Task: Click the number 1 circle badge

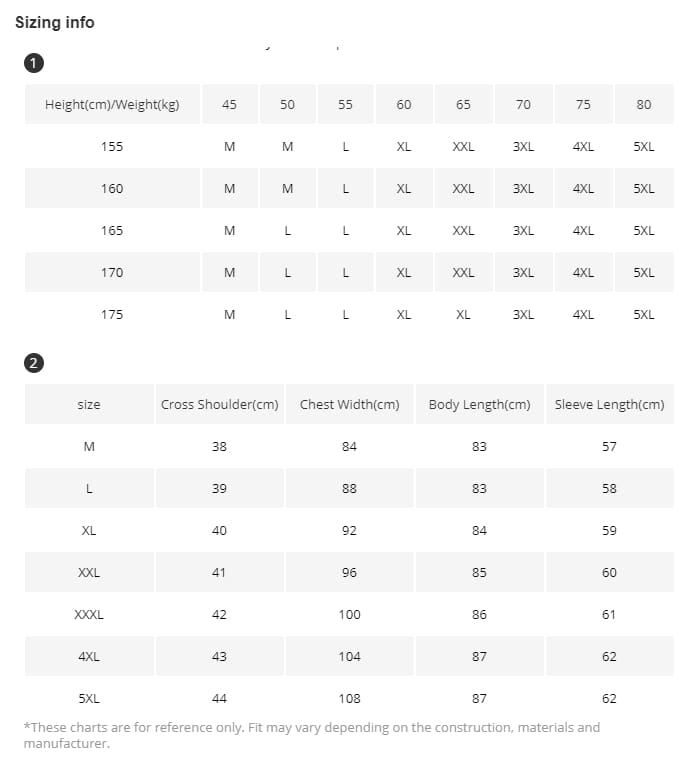Action: 34,64
